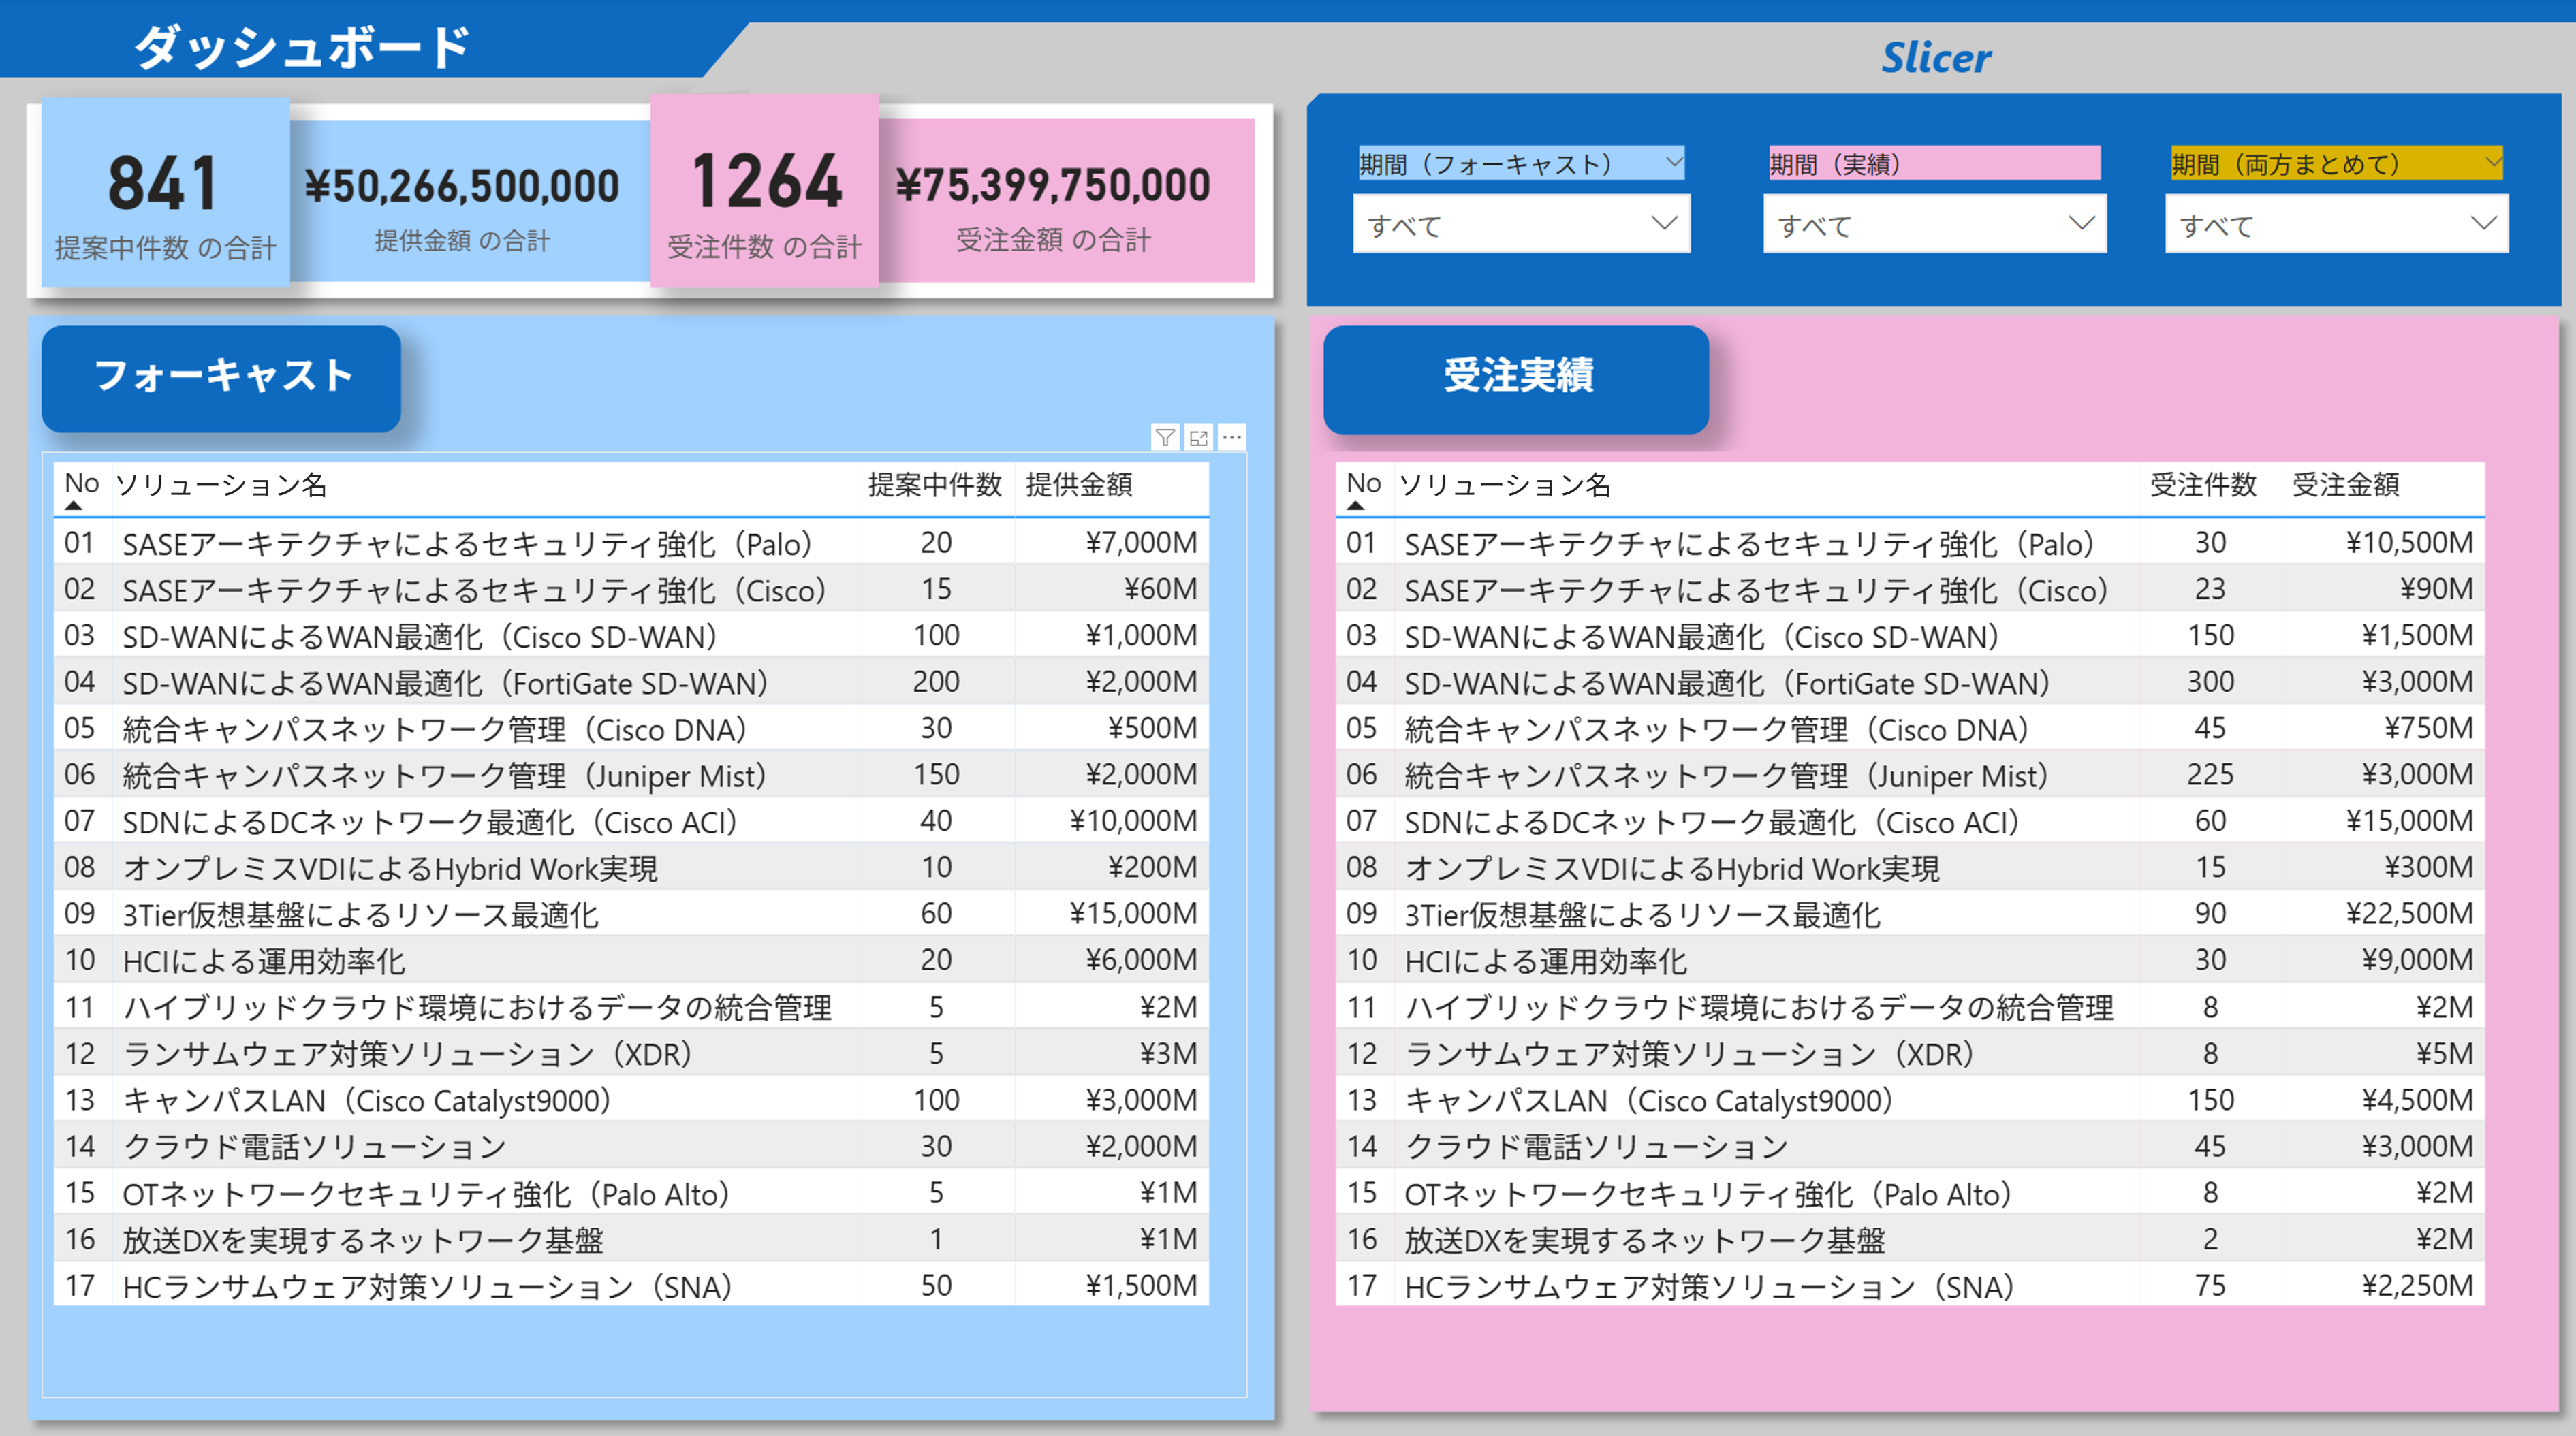Open more options ellipsis on Forecast table
The image size is (2576, 1436).
click(1232, 437)
